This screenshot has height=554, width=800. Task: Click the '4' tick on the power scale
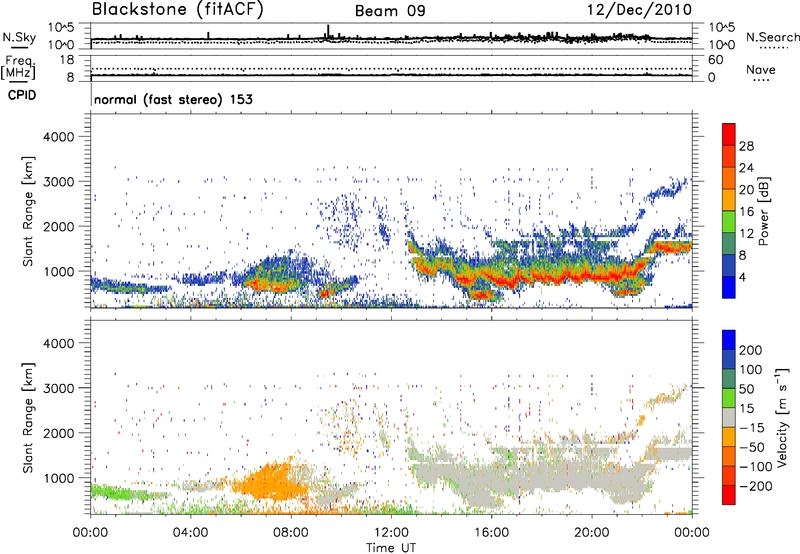point(743,277)
